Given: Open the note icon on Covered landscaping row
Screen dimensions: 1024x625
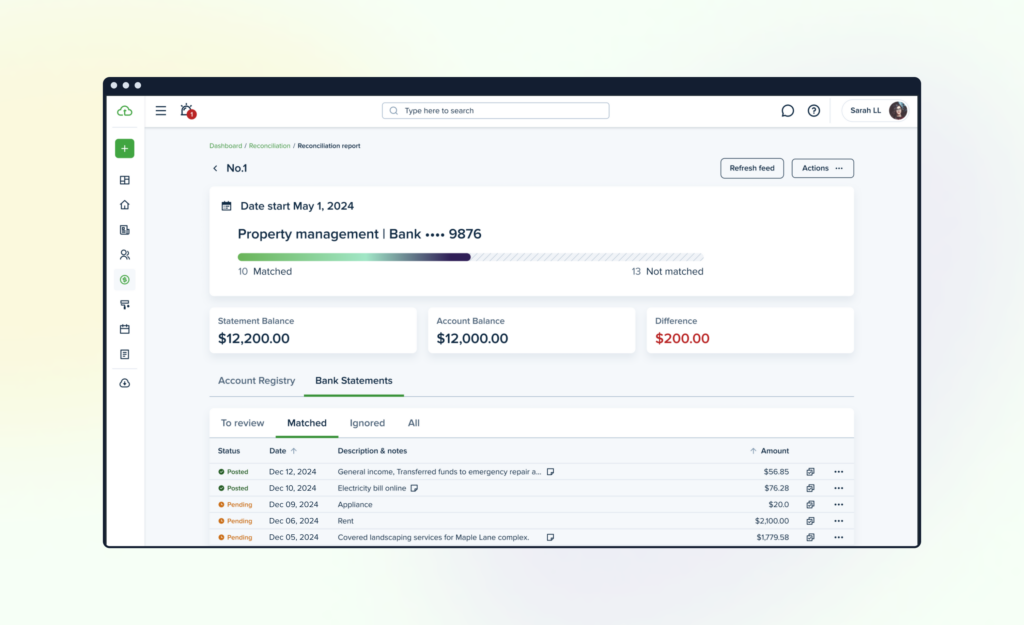Looking at the screenshot, I should pos(551,537).
